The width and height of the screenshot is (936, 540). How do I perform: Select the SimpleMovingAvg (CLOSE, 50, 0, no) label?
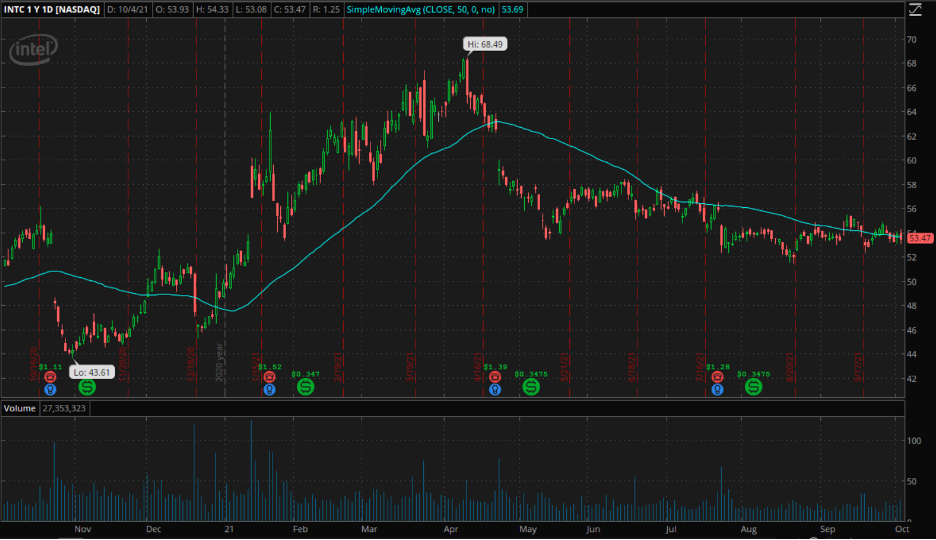420,10
